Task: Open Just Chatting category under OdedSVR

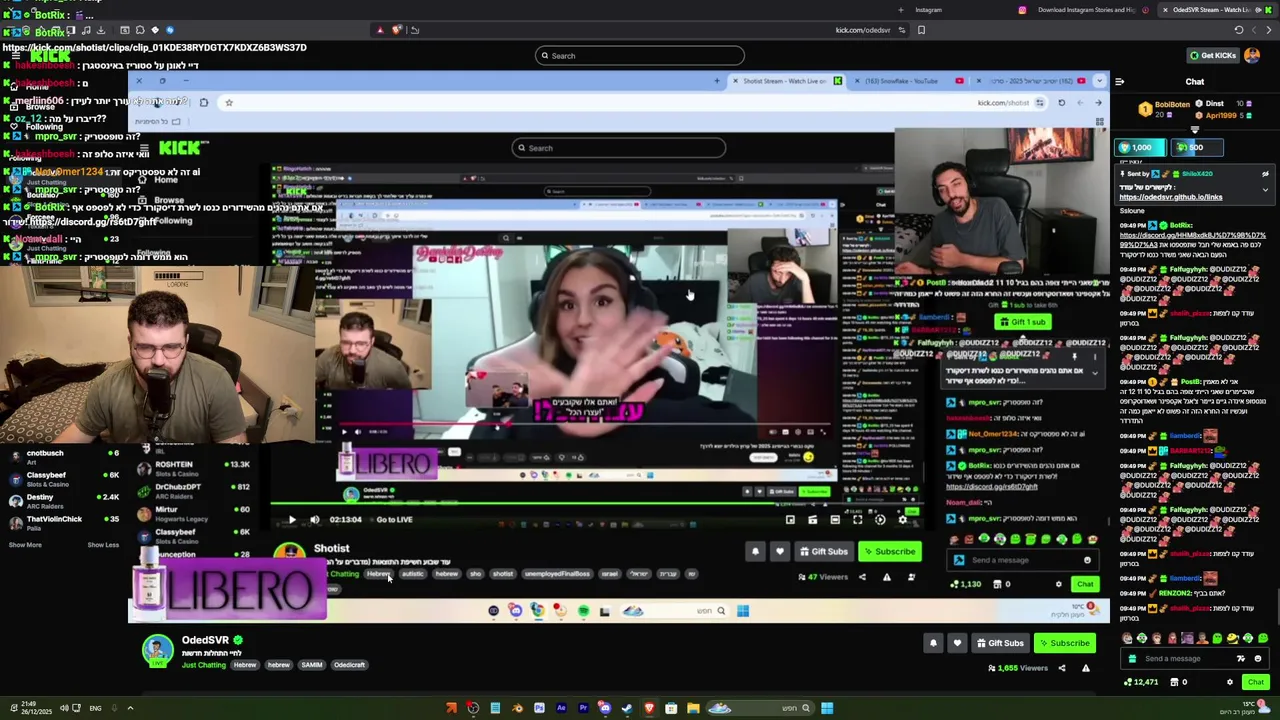Action: point(204,665)
